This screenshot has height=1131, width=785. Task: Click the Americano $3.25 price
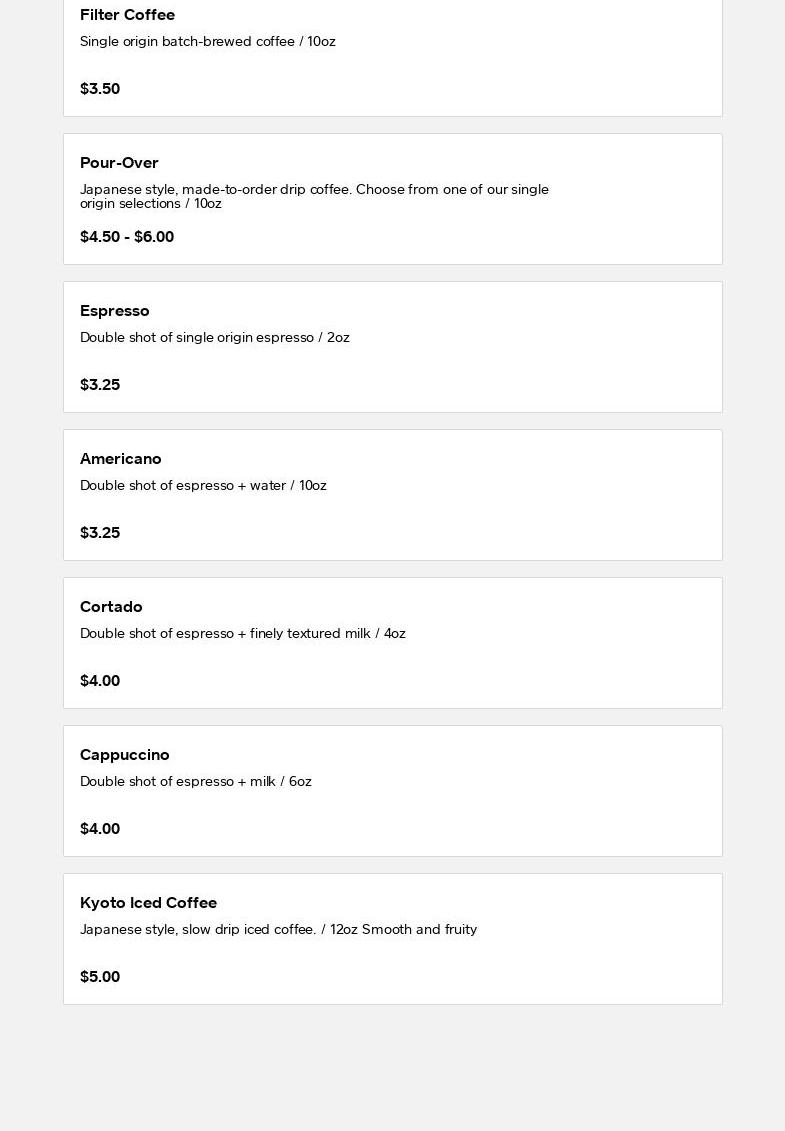[x=100, y=533]
